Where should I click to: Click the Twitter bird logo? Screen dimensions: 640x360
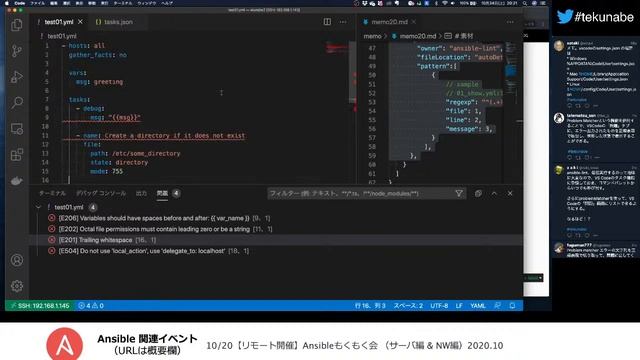pyautogui.click(x=565, y=17)
